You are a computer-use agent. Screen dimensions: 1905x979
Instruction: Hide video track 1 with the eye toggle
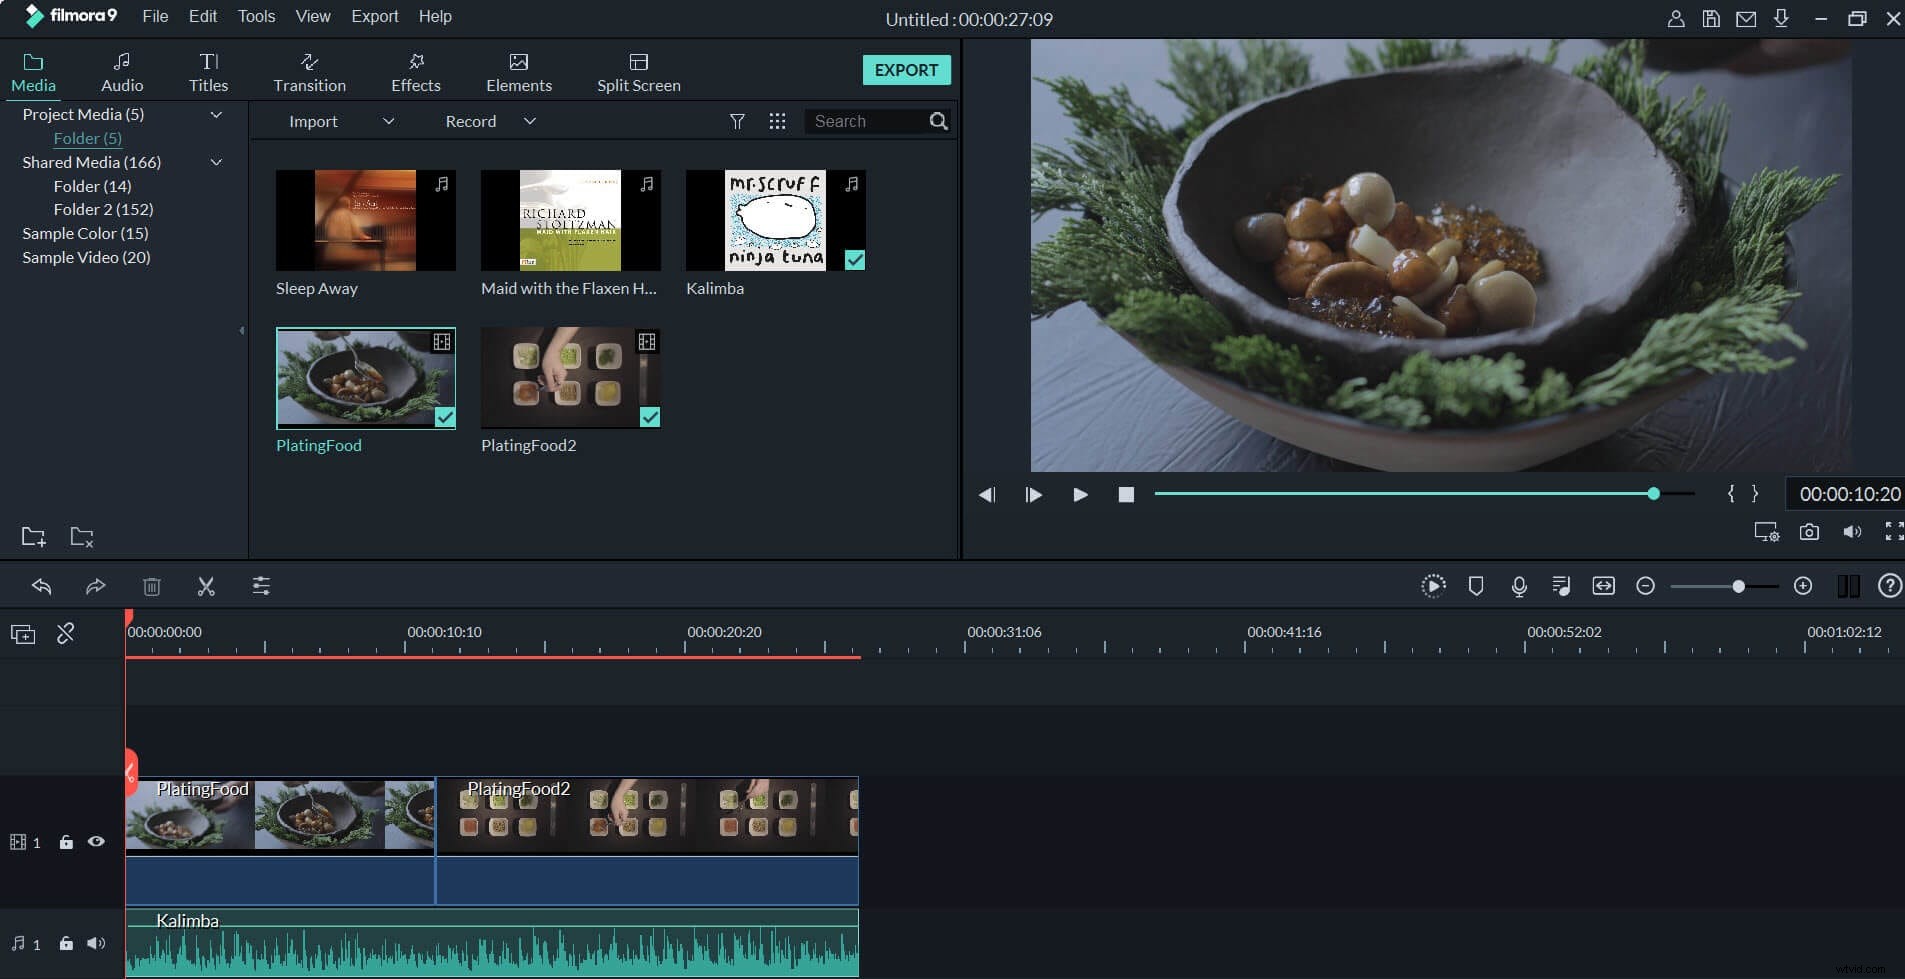click(95, 842)
